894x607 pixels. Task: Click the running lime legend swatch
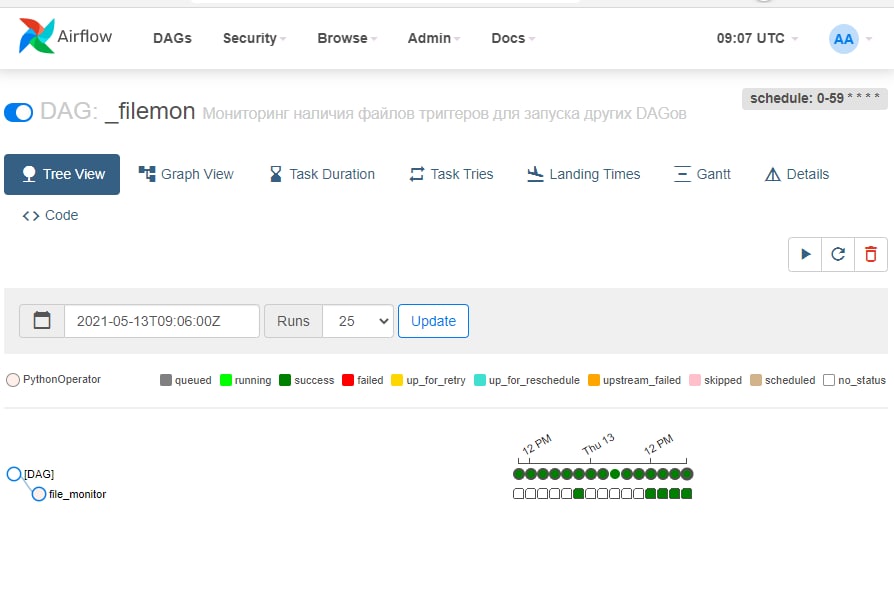pos(226,380)
